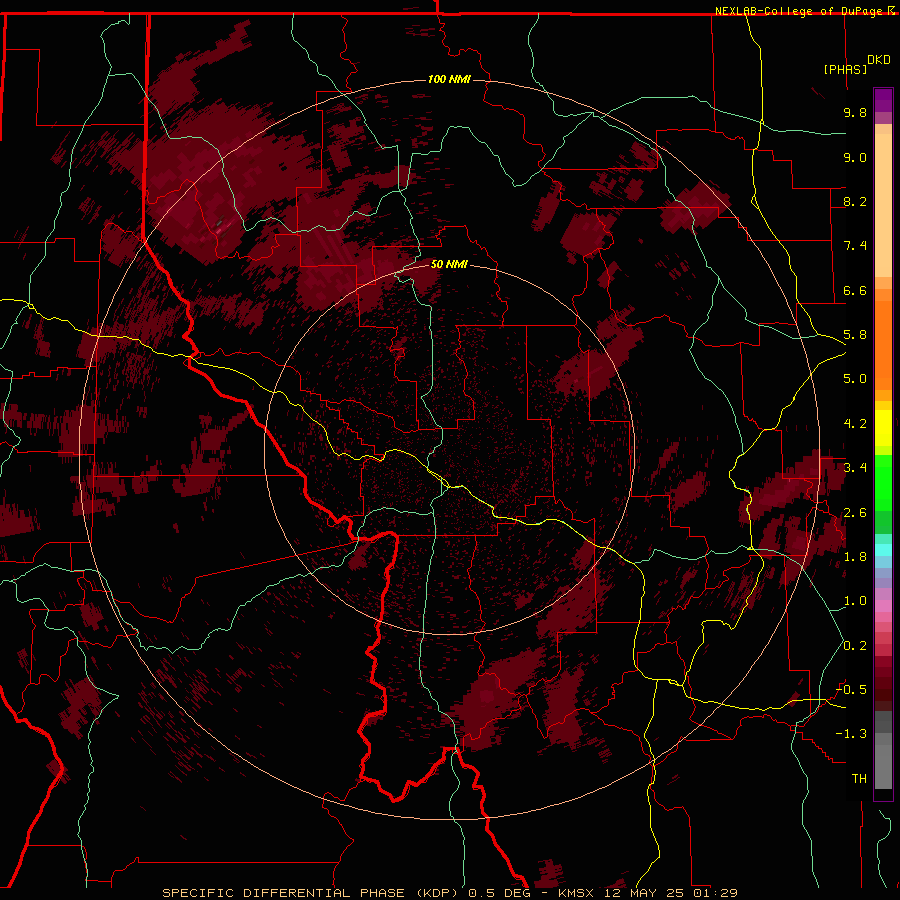
Task: Click the yellow band of the color bar
Action: point(883,428)
